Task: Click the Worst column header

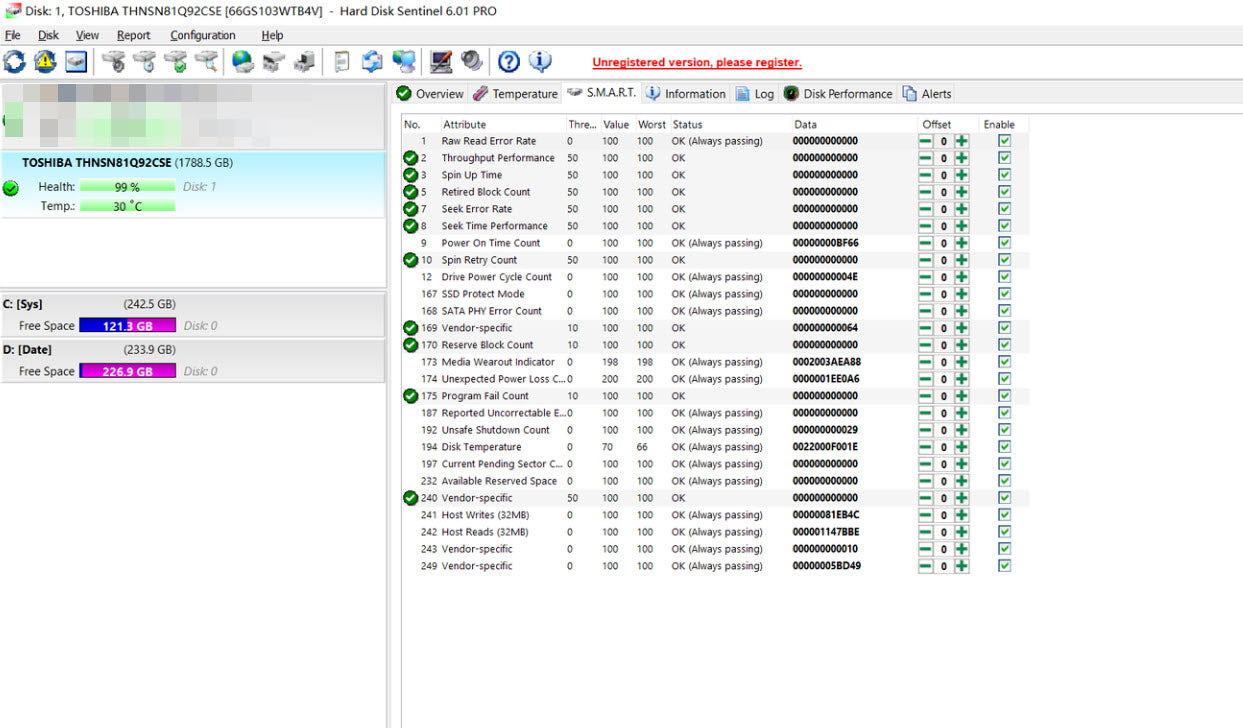Action: click(651, 124)
